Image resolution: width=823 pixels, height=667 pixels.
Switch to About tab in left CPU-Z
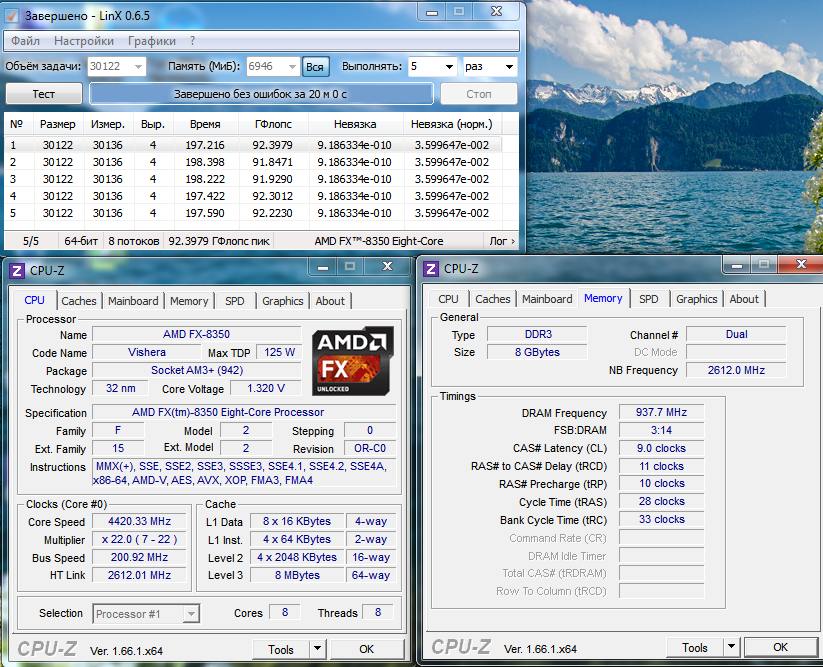[x=330, y=301]
